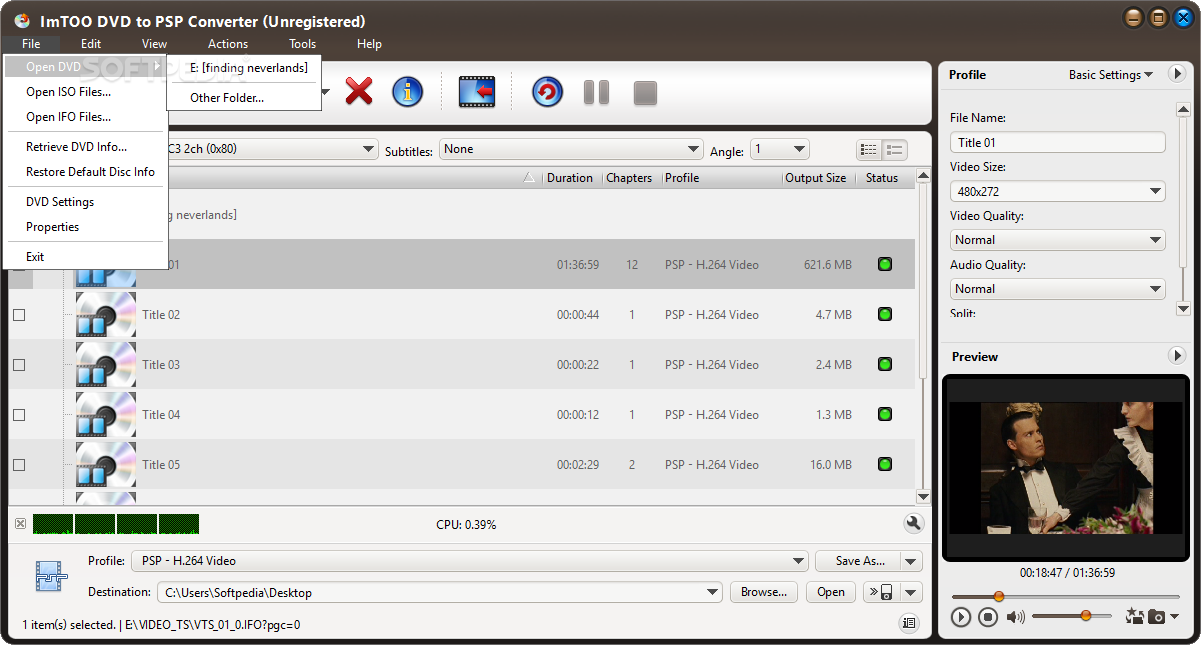Open the Edit menu
Image resolution: width=1201 pixels, height=645 pixels.
pyautogui.click(x=91, y=44)
